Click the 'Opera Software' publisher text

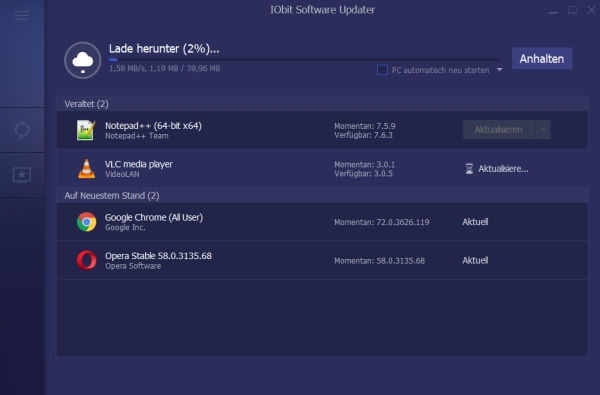tap(133, 266)
